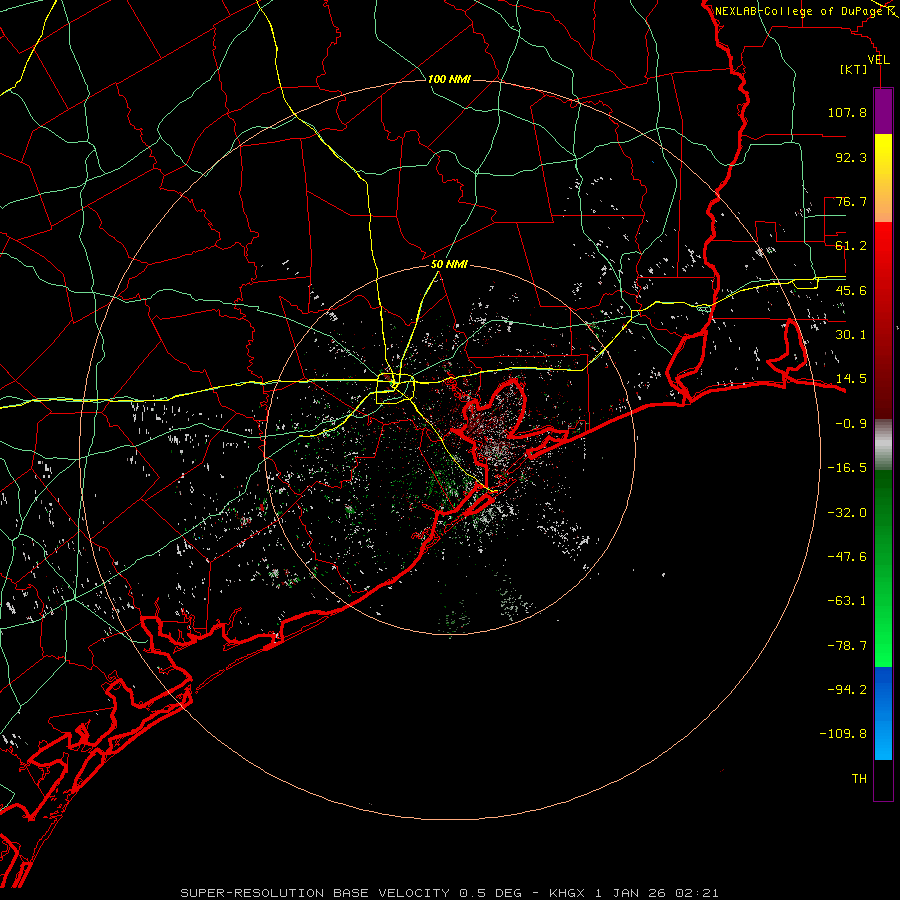The height and width of the screenshot is (900, 900).
Task: Click the purple segment of the color bar
Action: (883, 111)
